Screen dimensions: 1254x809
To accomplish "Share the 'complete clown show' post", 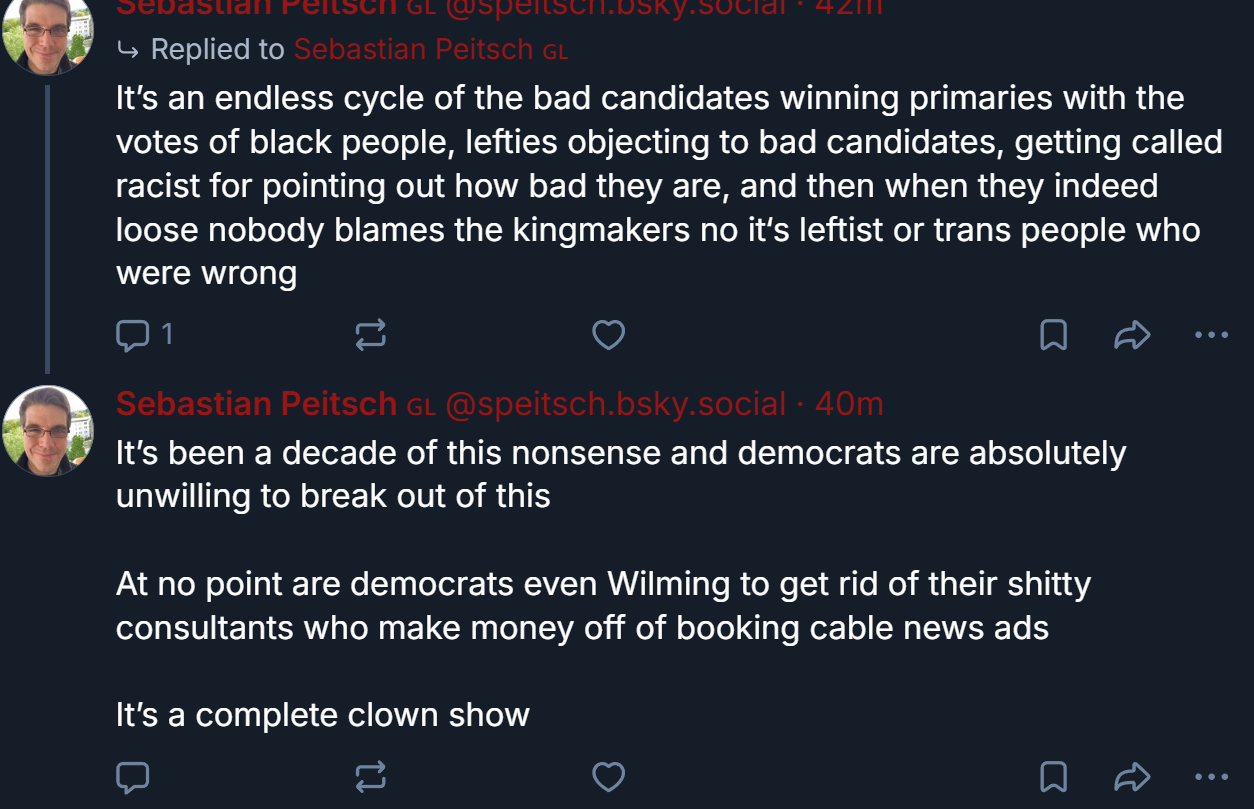I will (1132, 776).
